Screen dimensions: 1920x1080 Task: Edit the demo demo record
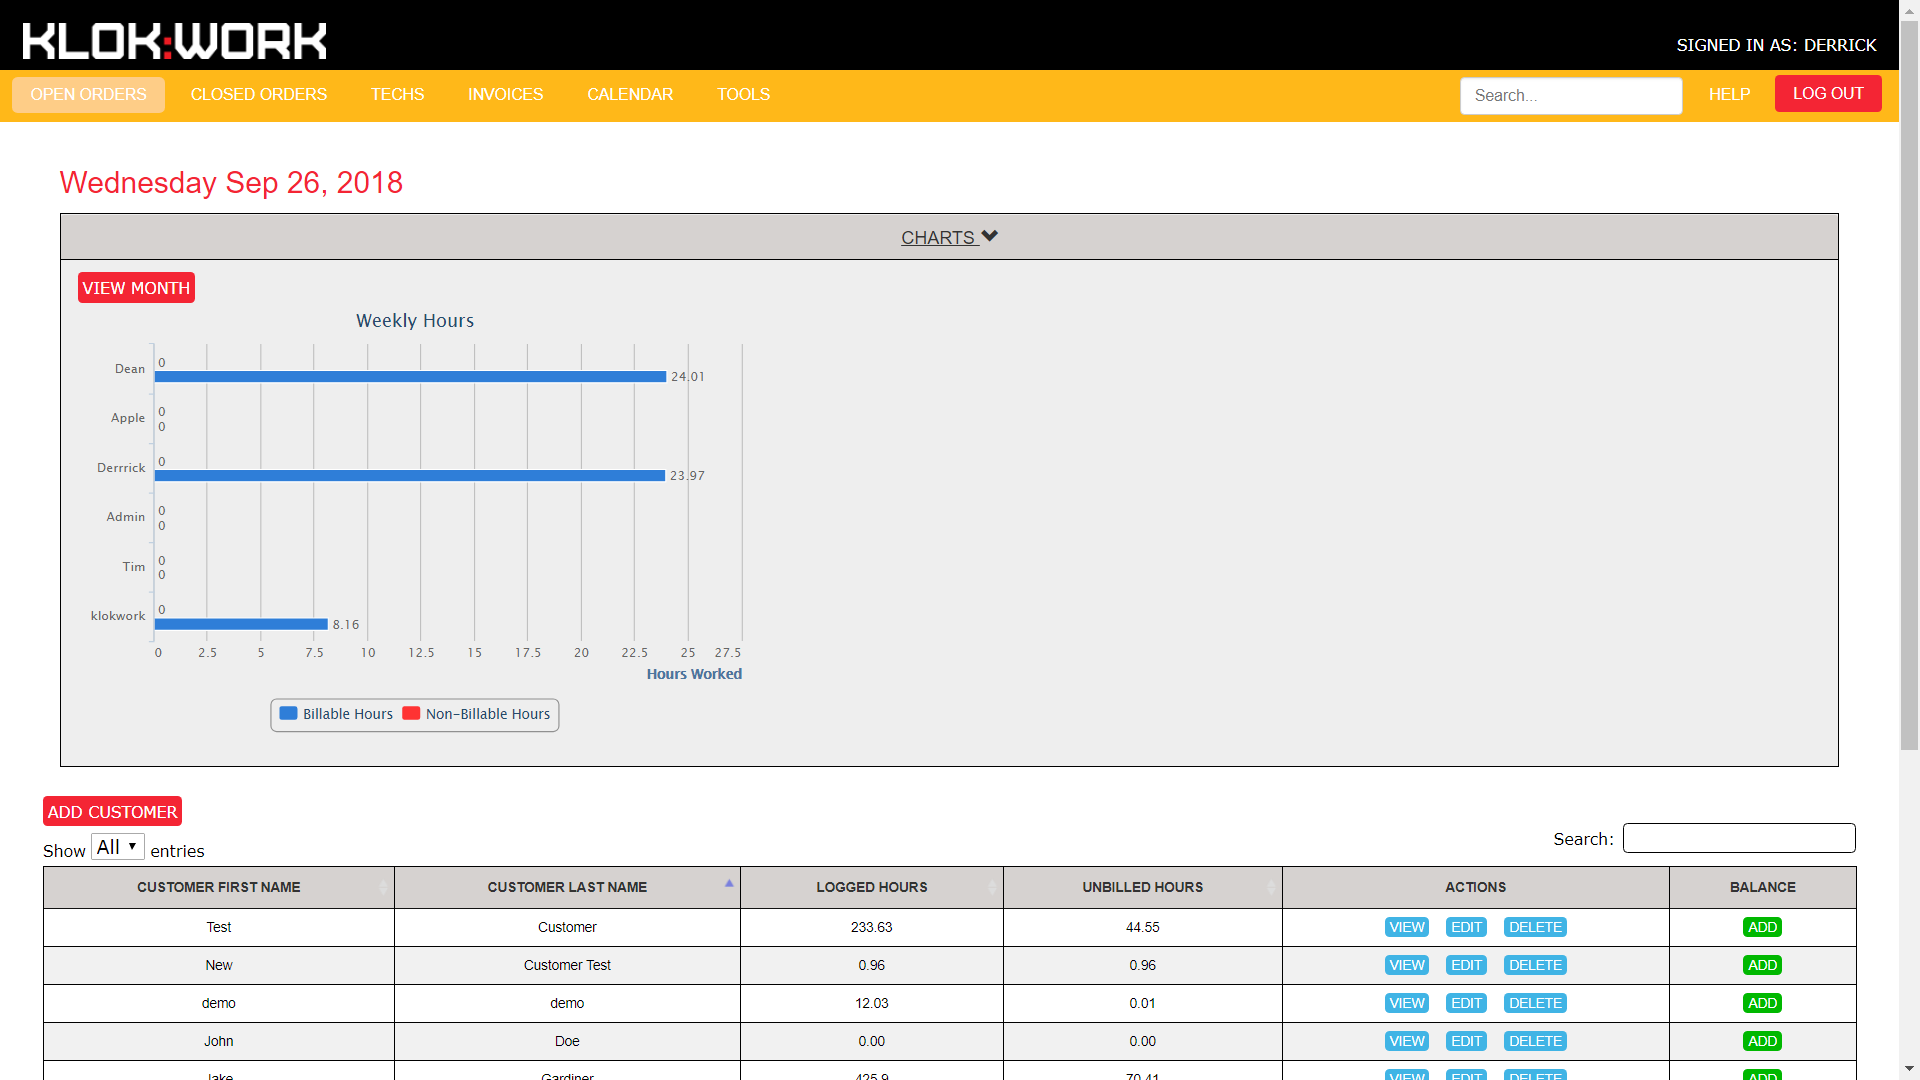coord(1466,1003)
